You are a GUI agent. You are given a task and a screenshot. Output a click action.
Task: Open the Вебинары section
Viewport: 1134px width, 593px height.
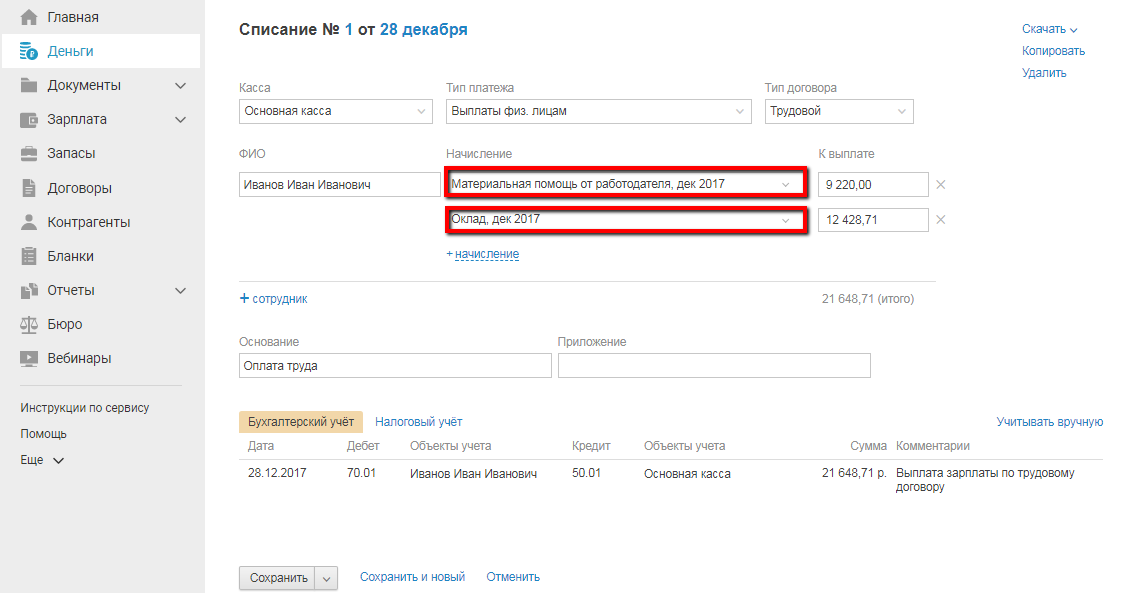coord(80,359)
